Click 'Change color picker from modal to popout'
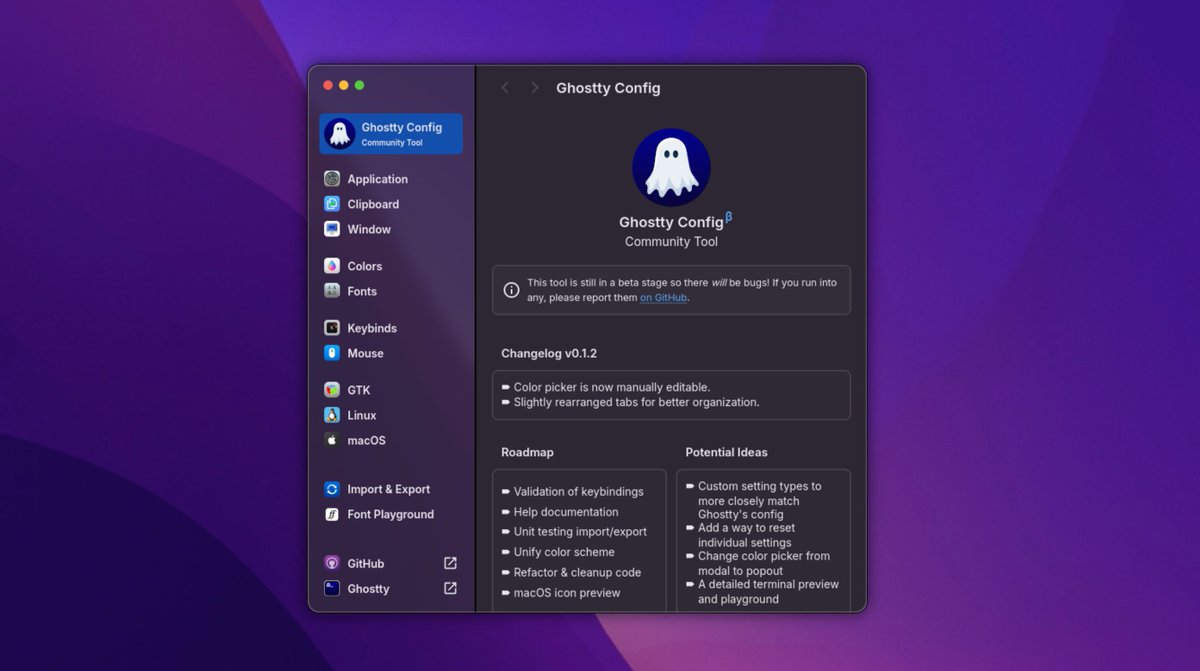Viewport: 1200px width, 671px height. coord(764,563)
